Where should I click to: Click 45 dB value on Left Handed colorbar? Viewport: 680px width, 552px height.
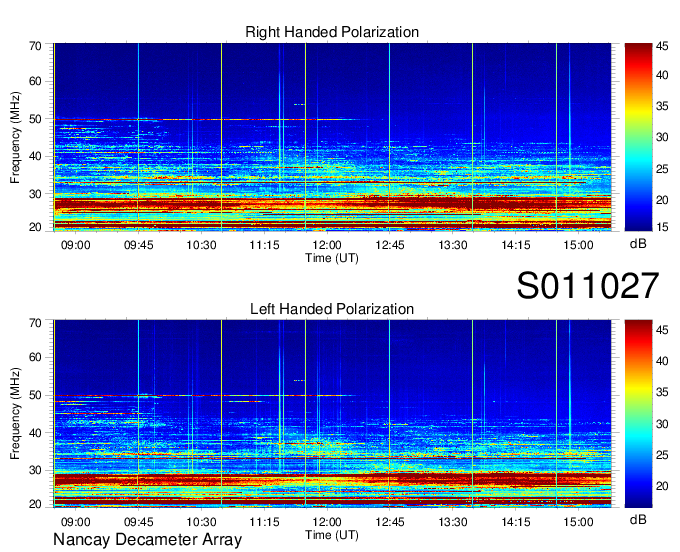(x=662, y=330)
